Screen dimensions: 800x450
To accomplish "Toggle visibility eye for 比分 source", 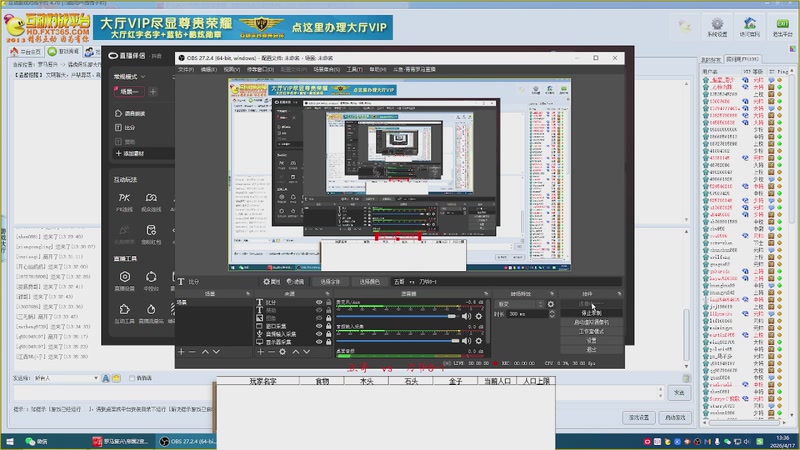I will tap(319, 303).
